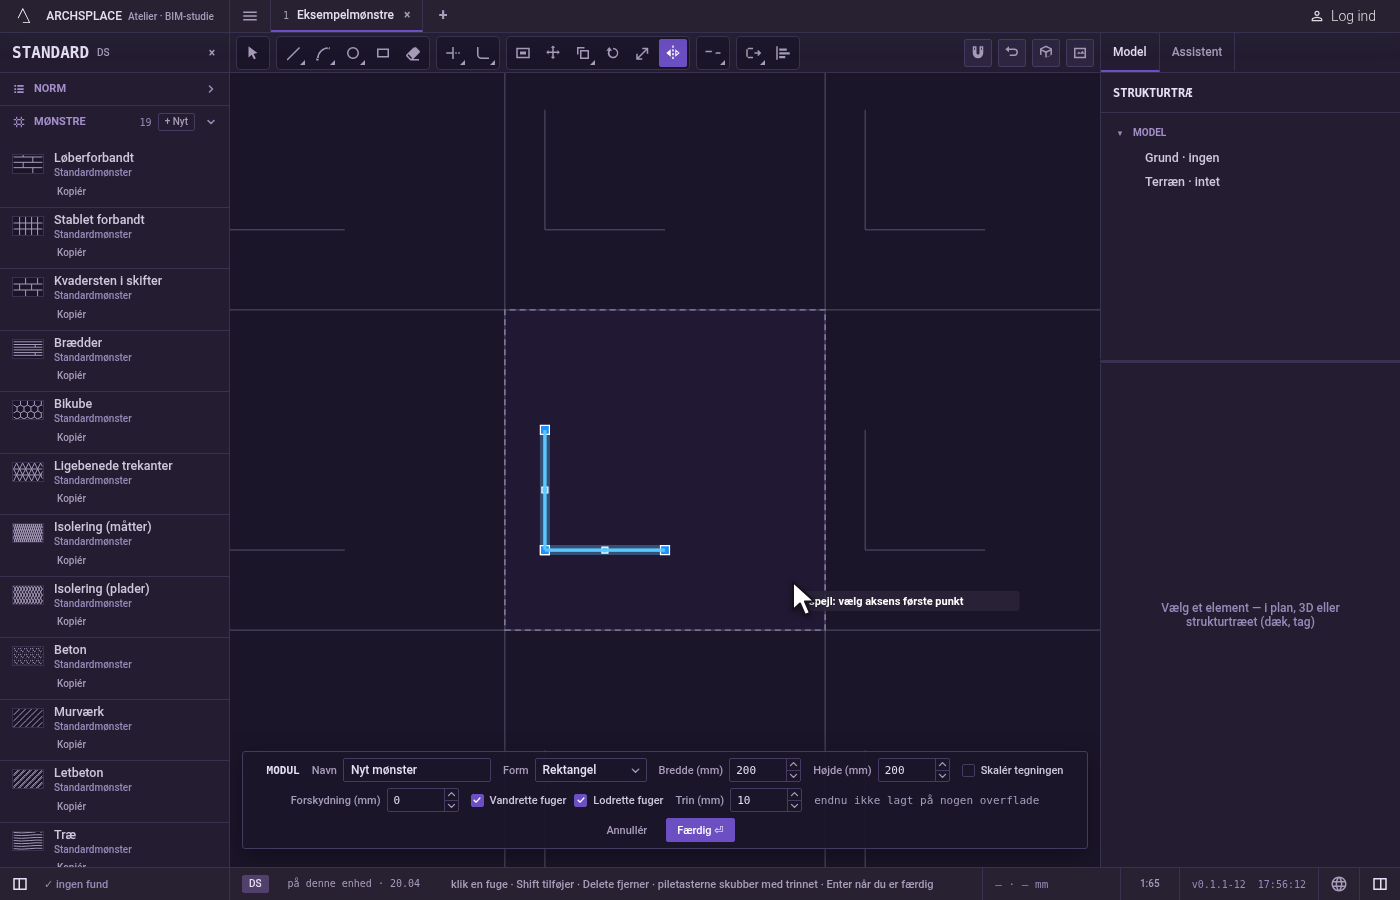Viewport: 1400px width, 900px height.
Task: Click the undo arrow icon
Action: click(1012, 53)
